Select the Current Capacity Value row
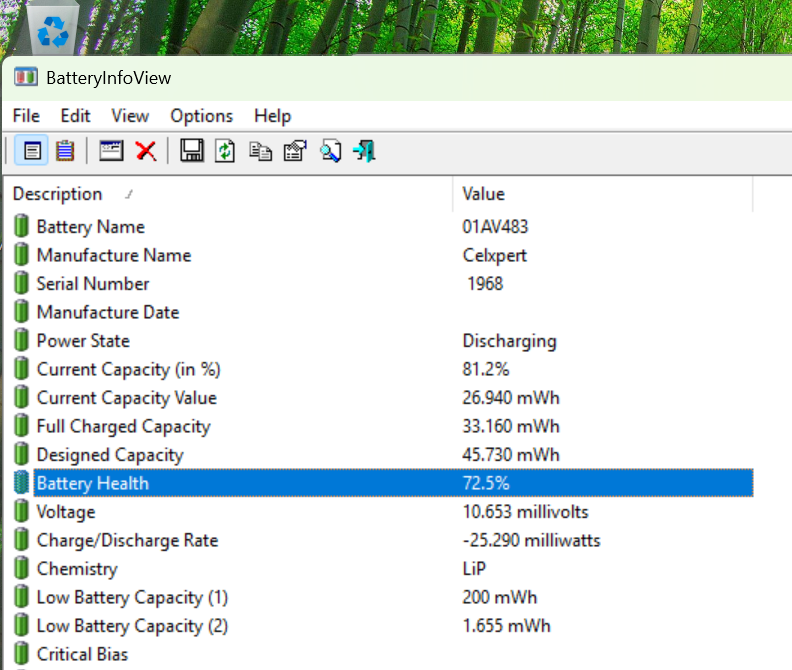792x670 pixels. [x=383, y=398]
